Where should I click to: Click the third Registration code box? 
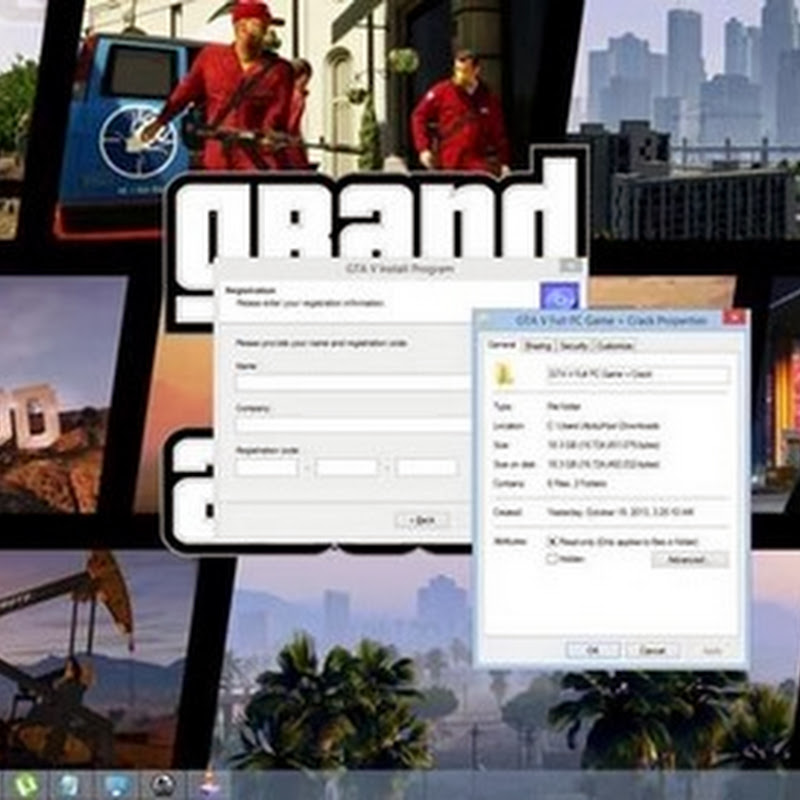click(x=427, y=467)
